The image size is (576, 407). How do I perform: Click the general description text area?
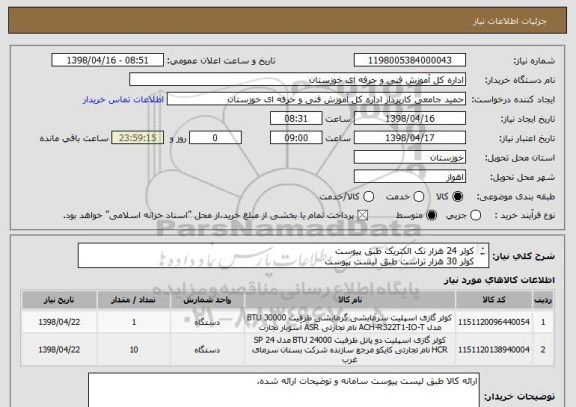(x=283, y=255)
